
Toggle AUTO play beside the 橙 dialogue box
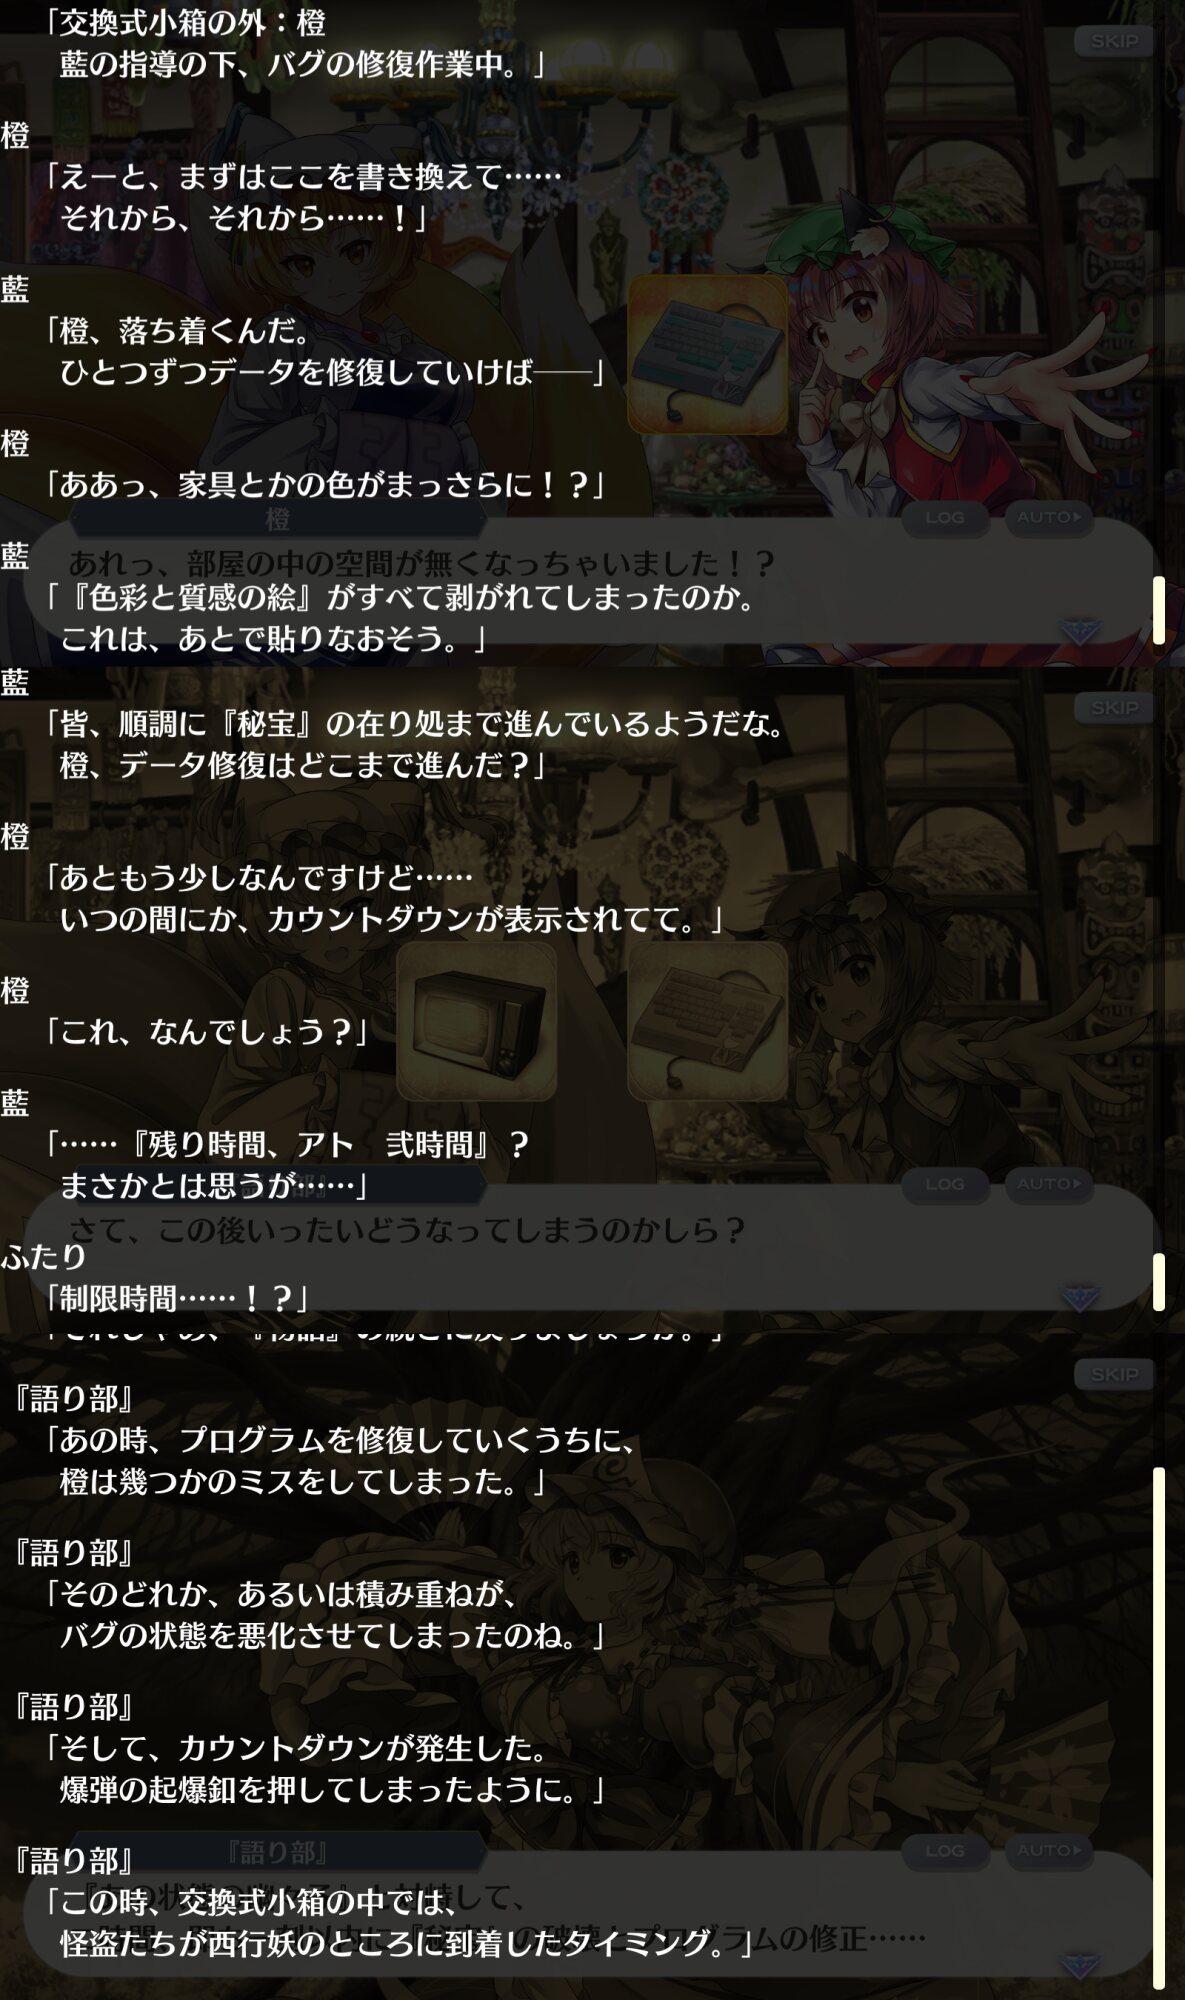point(1049,517)
